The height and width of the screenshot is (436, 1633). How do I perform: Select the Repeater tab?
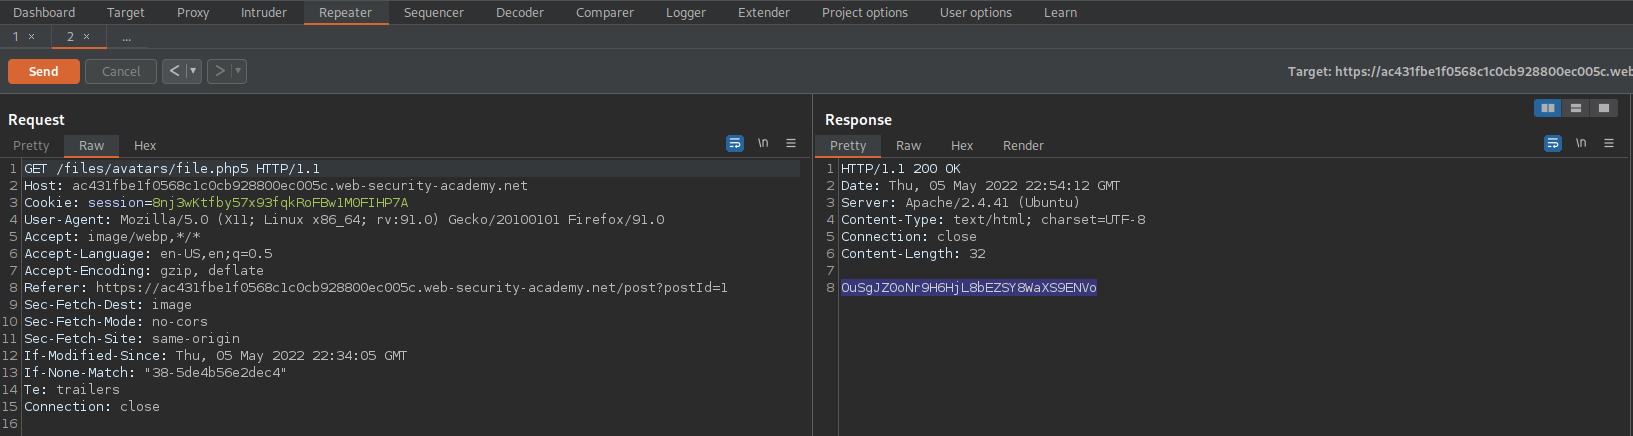click(345, 12)
